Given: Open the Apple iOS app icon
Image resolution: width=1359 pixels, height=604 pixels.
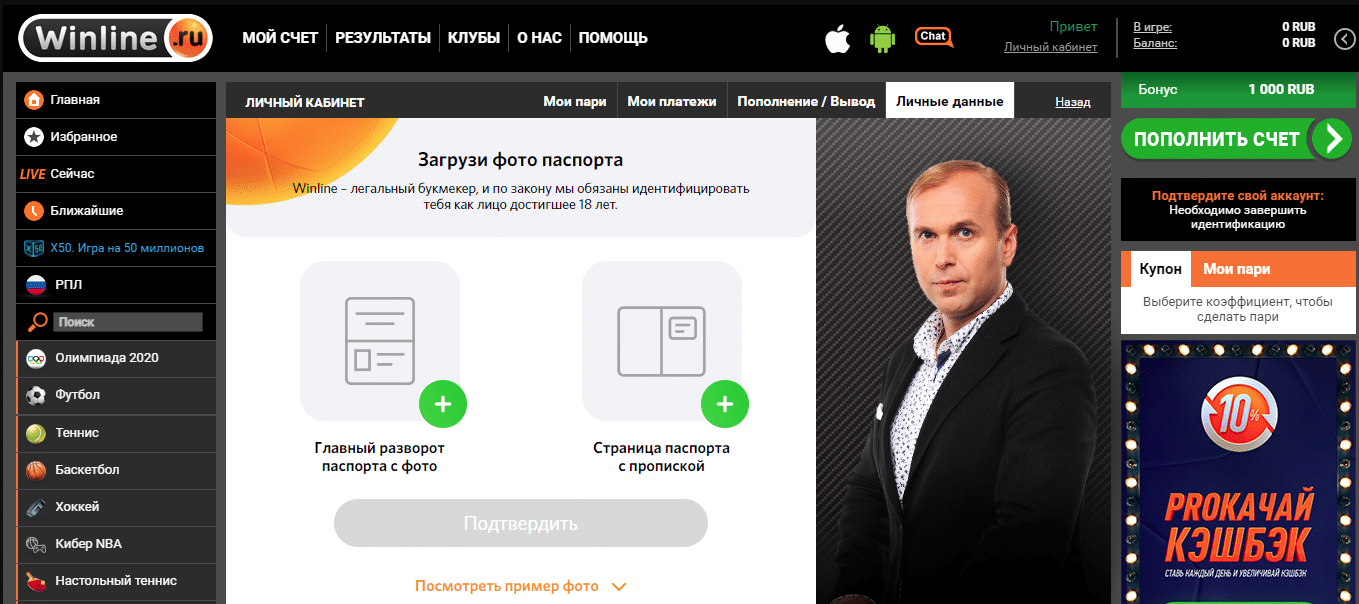Looking at the screenshot, I should pos(837,38).
